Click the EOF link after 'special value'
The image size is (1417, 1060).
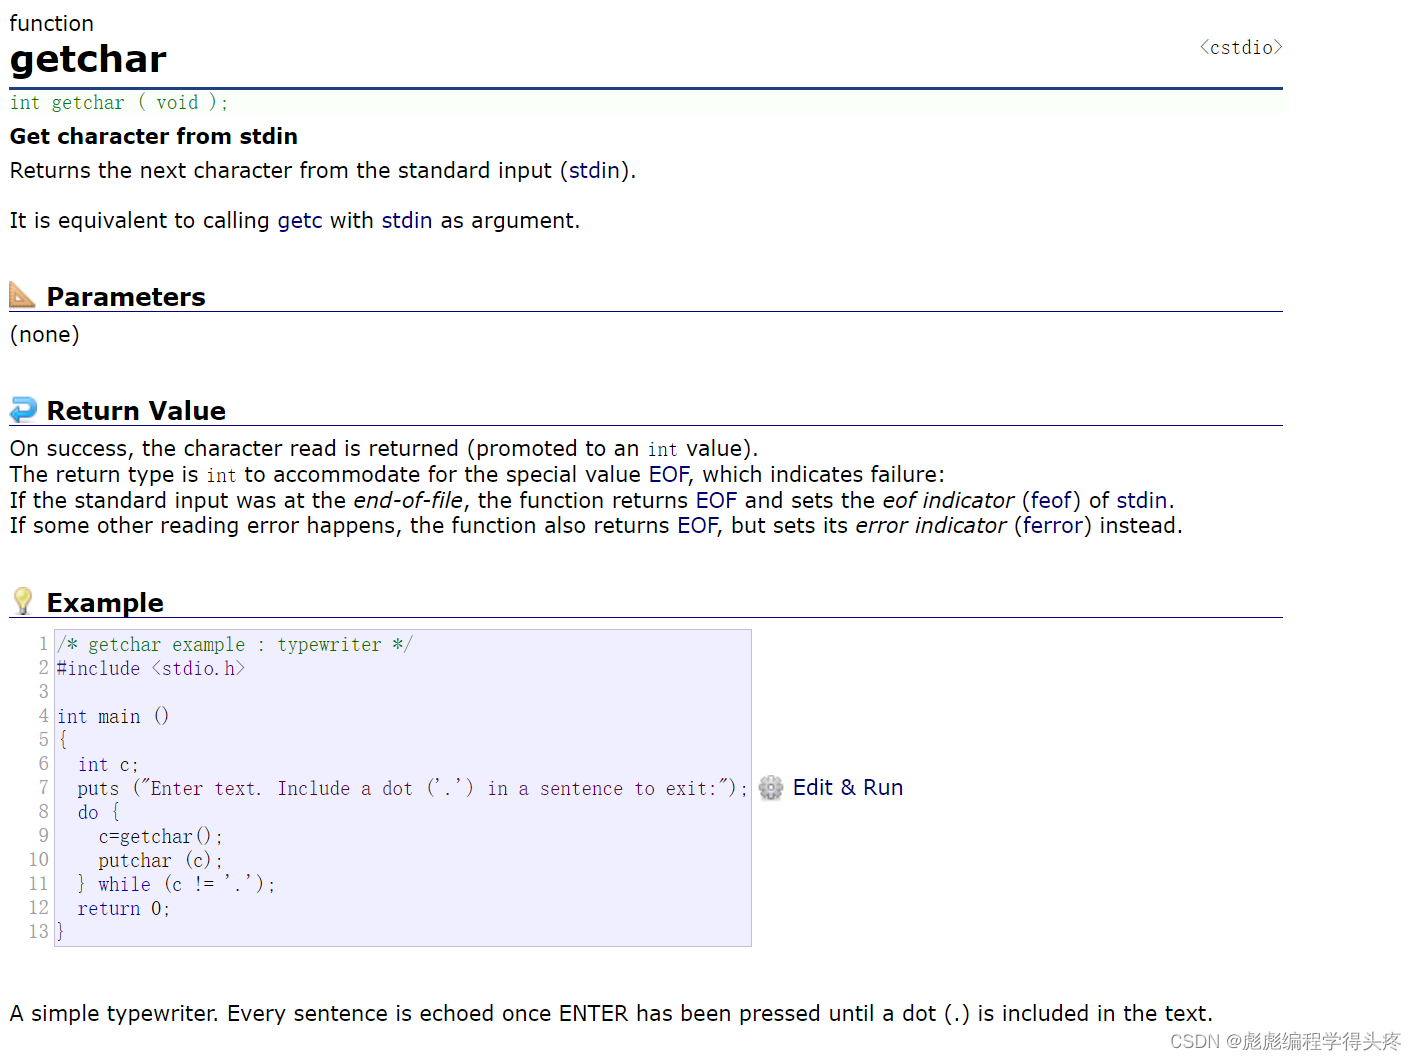point(669,475)
